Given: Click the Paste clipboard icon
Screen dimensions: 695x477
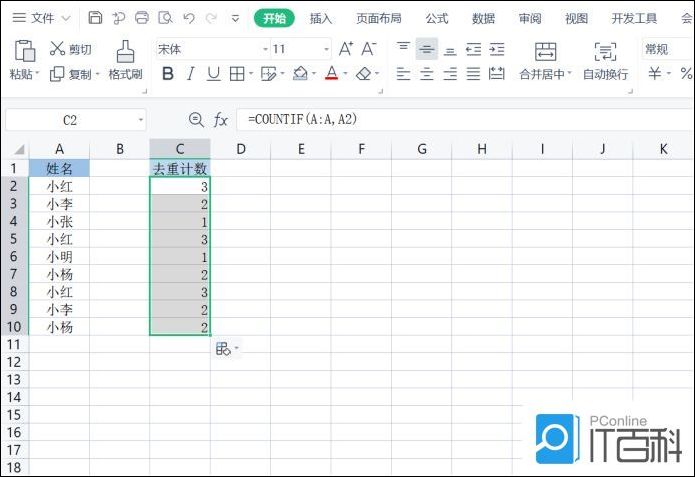Looking at the screenshot, I should pyautogui.click(x=25, y=51).
